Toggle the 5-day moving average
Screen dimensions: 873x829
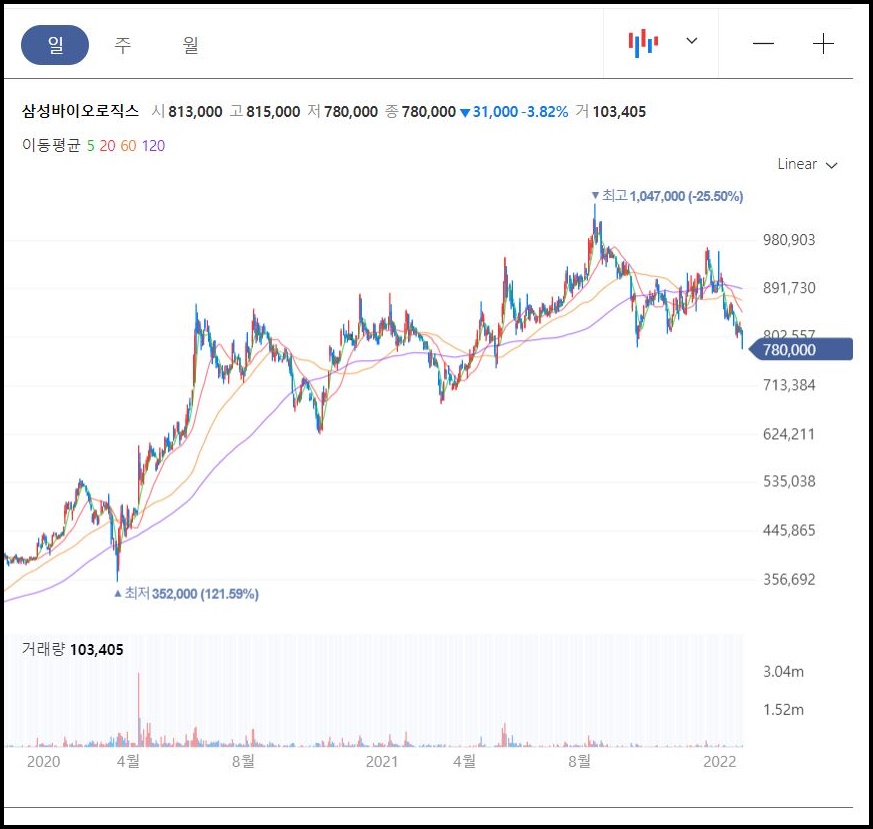[90, 146]
